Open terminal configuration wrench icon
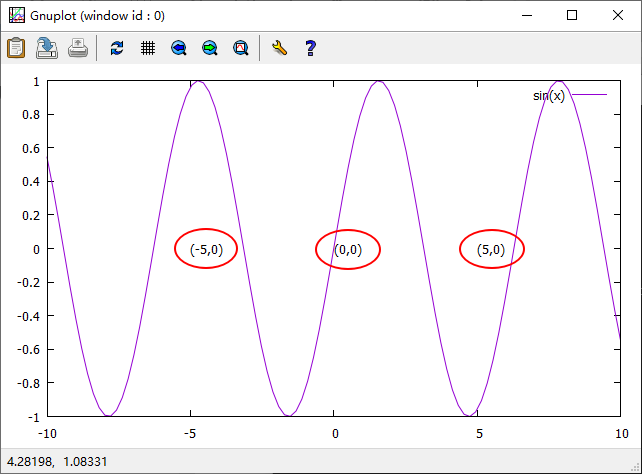The image size is (642, 474). [x=280, y=48]
